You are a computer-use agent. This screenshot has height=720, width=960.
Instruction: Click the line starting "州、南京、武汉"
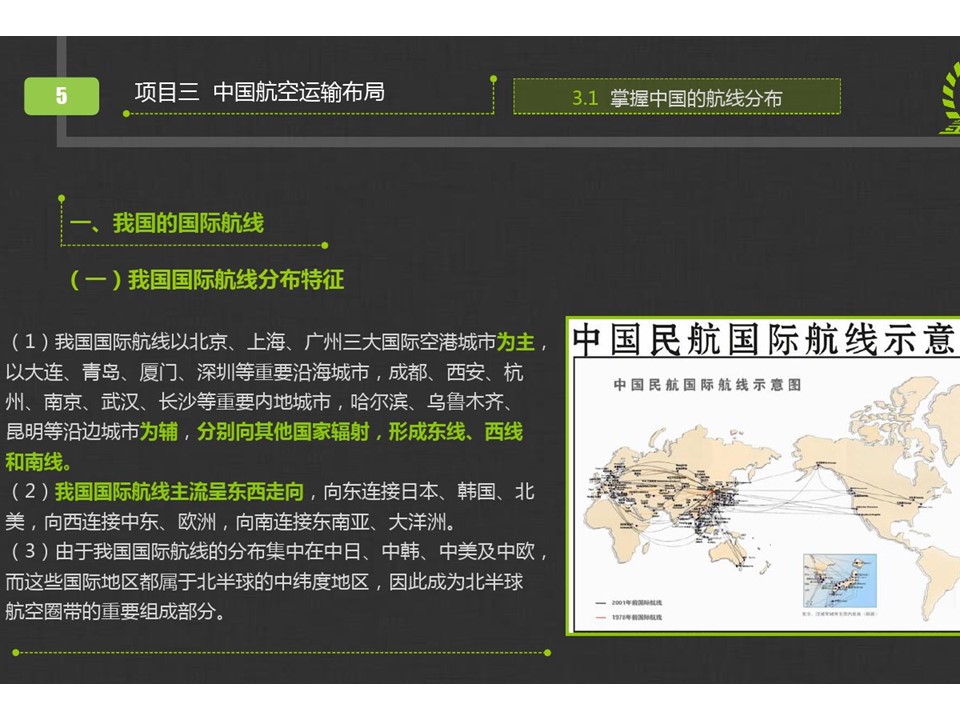[260, 402]
